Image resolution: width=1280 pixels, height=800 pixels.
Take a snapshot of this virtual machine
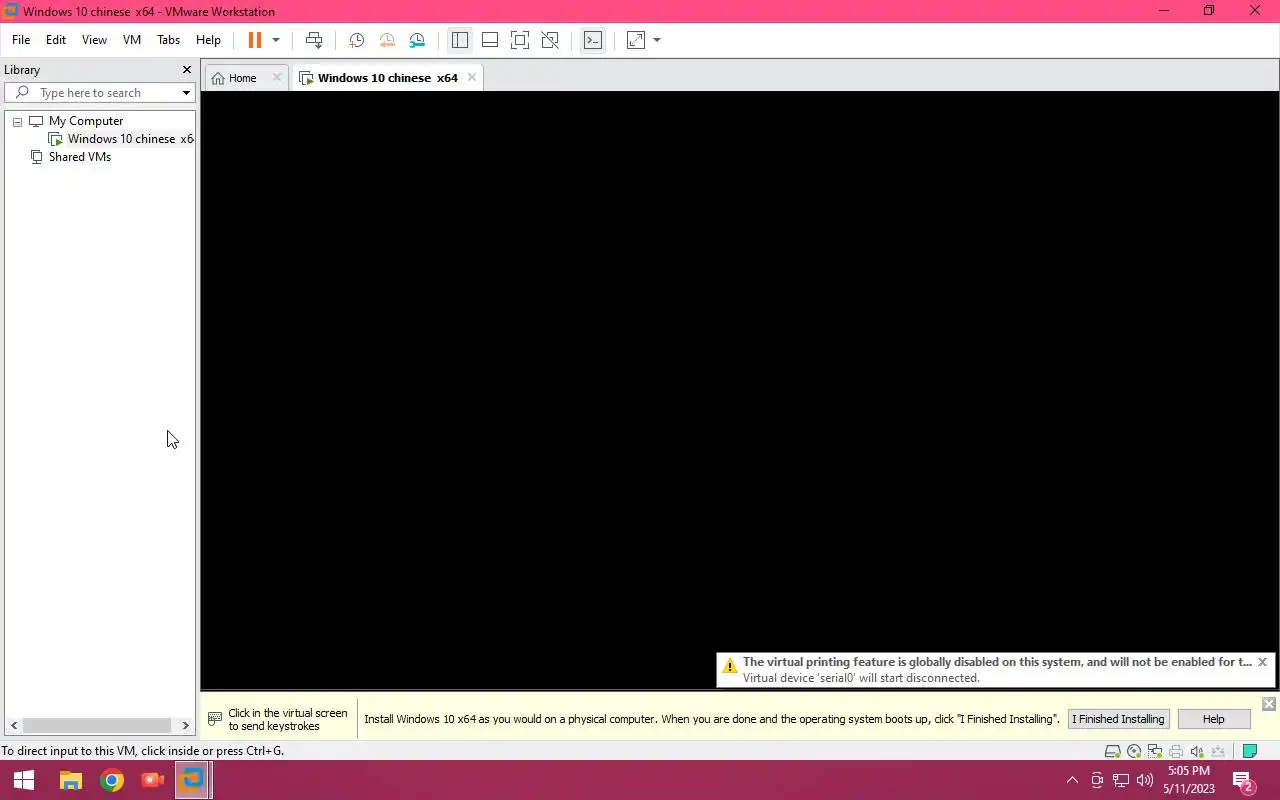click(x=356, y=40)
